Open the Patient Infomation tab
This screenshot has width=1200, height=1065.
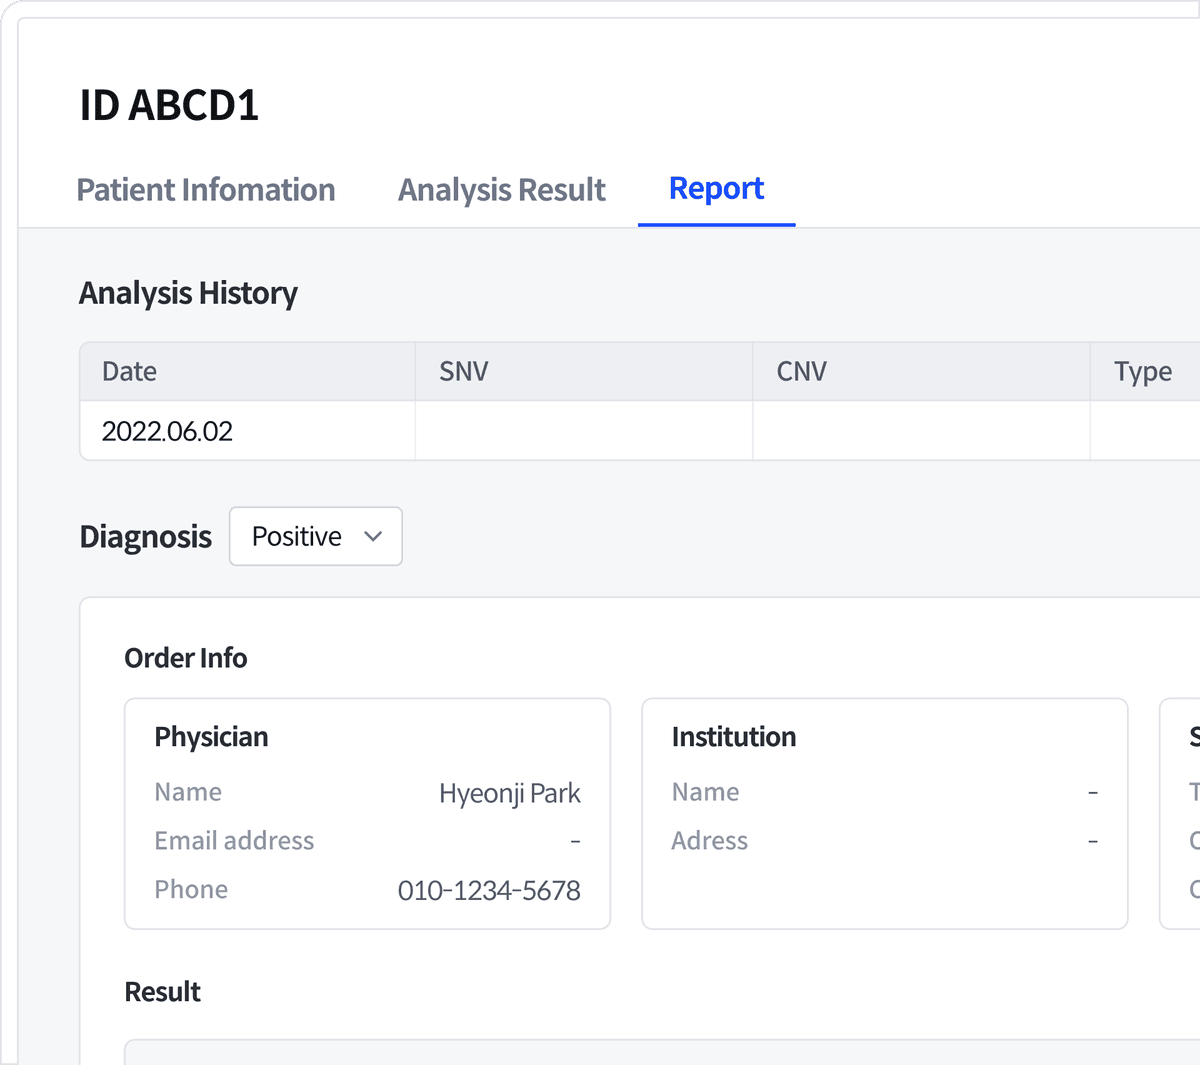205,189
